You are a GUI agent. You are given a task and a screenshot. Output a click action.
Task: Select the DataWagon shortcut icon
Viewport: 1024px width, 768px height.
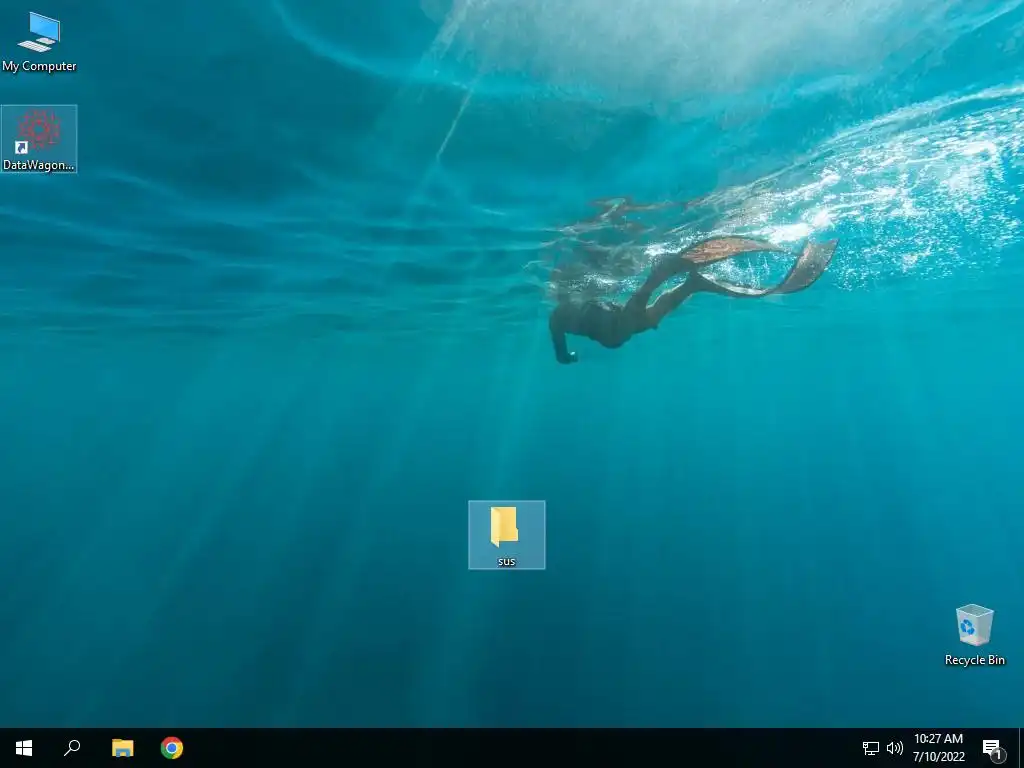coord(39,139)
